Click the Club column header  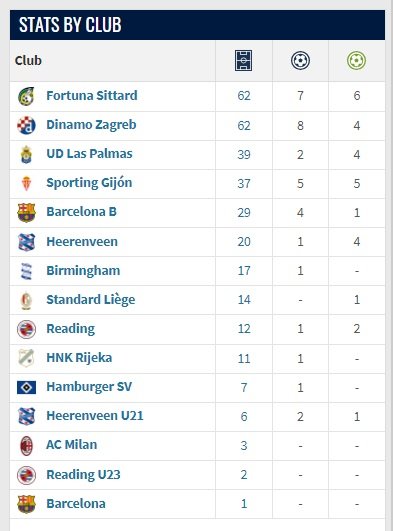click(x=28, y=61)
